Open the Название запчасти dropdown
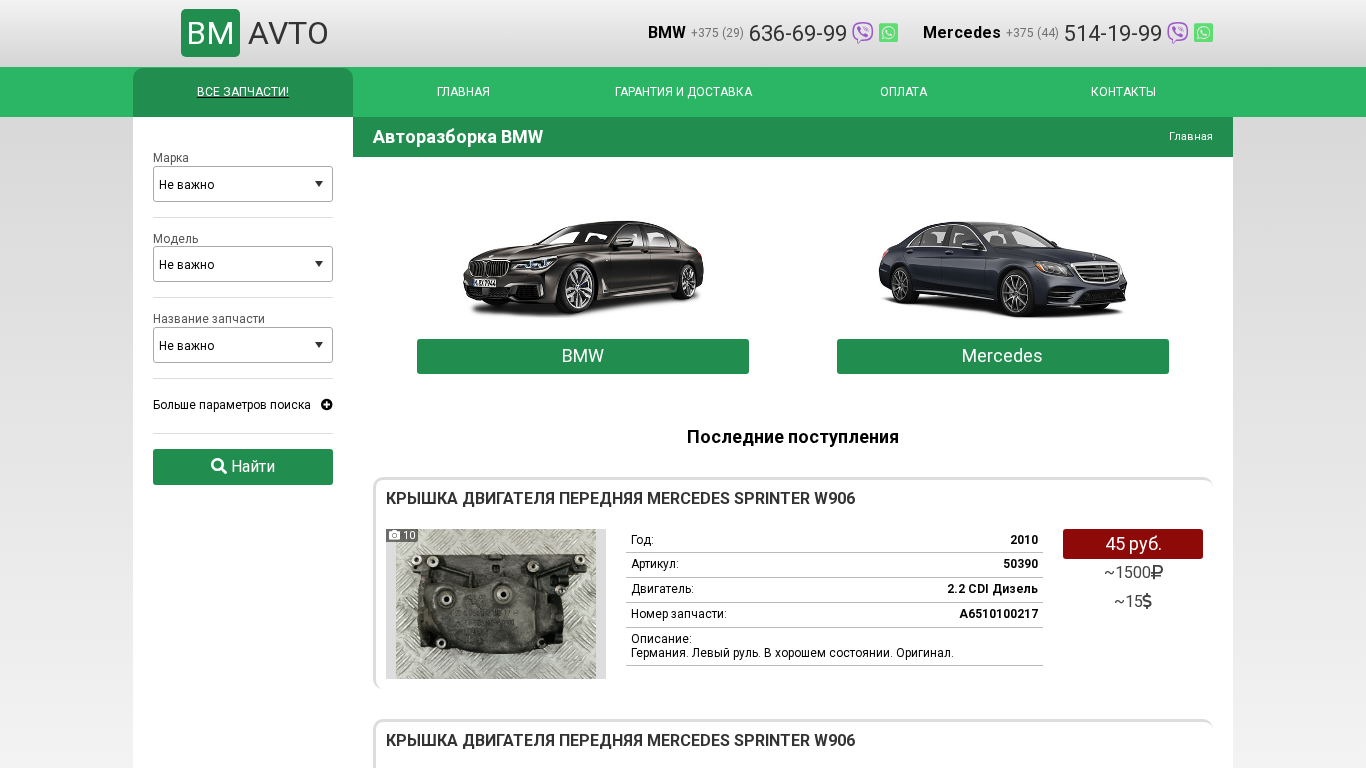The width and height of the screenshot is (1366, 768). point(242,345)
